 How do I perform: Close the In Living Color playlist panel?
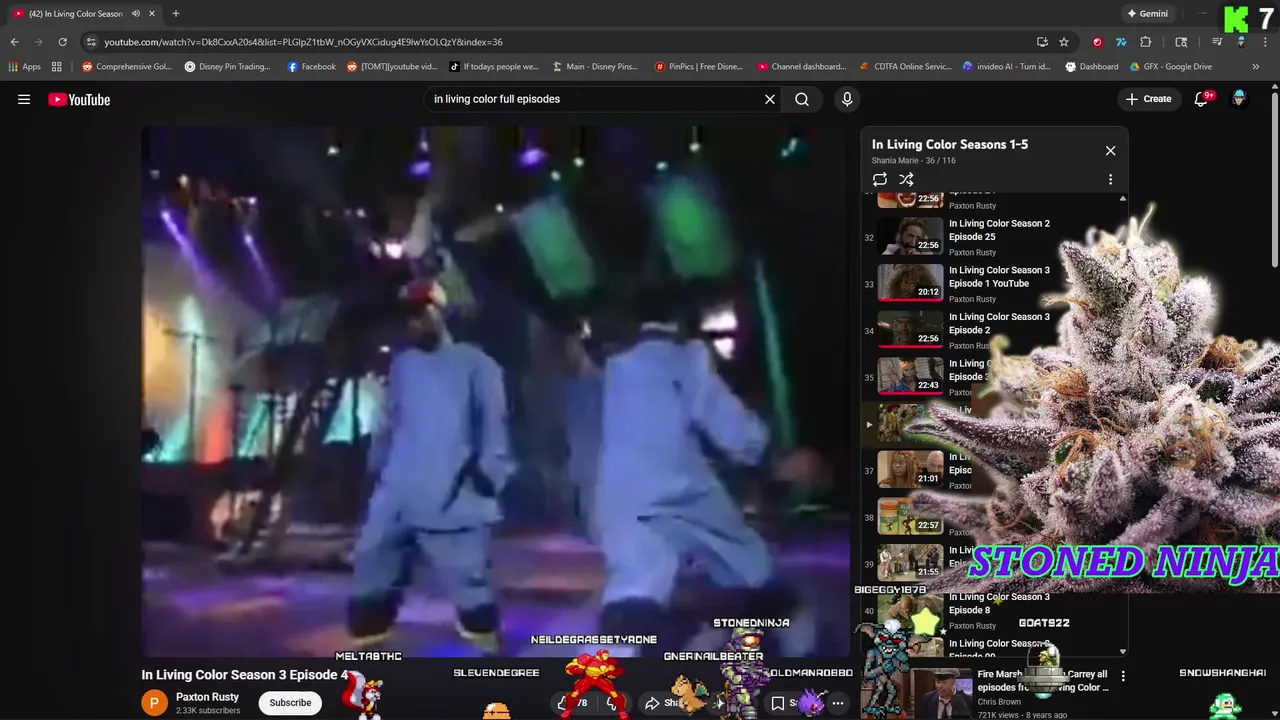1110,150
